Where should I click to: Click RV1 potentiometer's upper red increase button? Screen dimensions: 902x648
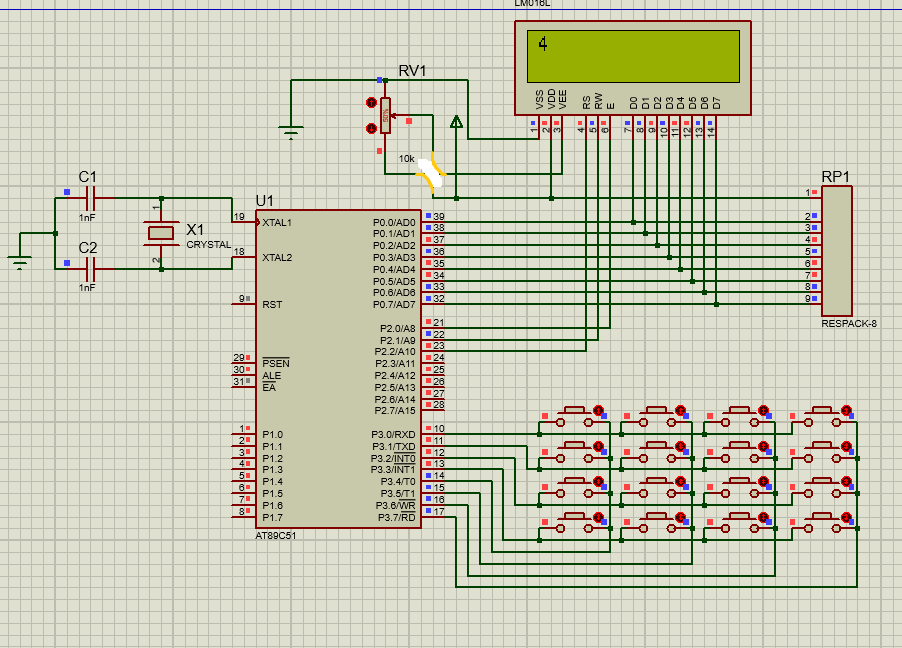coord(371,103)
